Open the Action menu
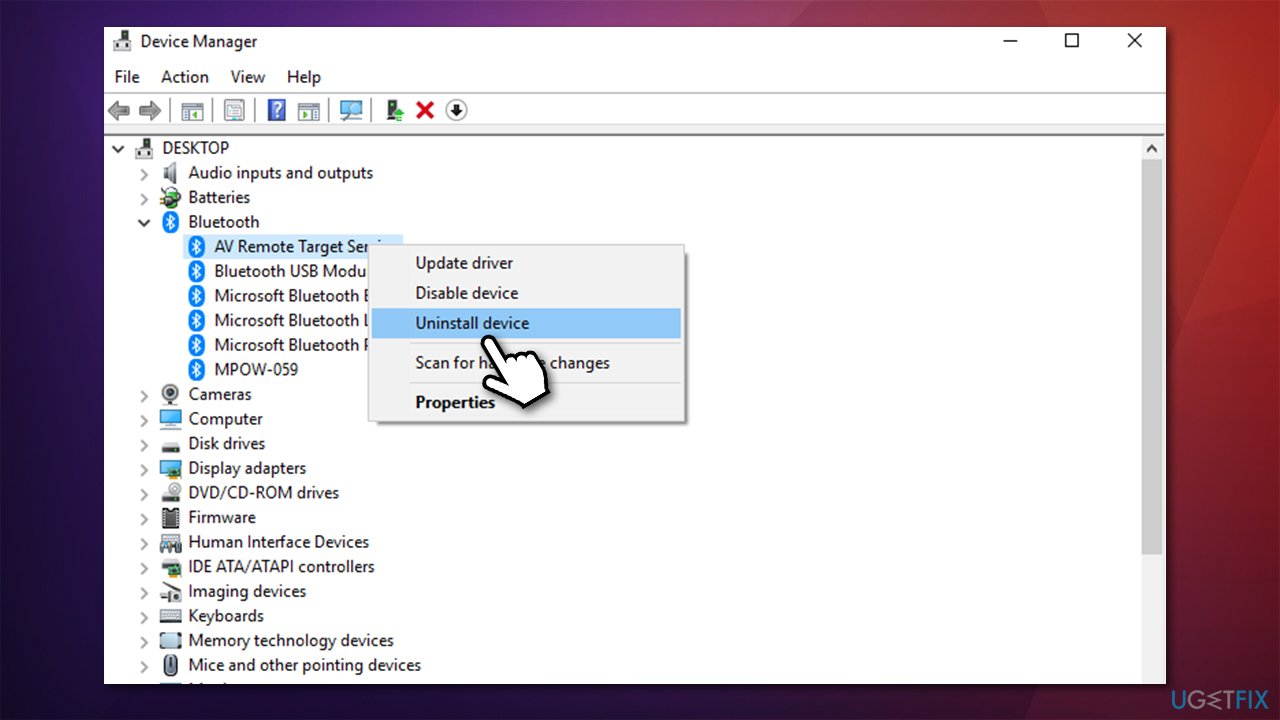The height and width of the screenshot is (720, 1280). click(184, 77)
